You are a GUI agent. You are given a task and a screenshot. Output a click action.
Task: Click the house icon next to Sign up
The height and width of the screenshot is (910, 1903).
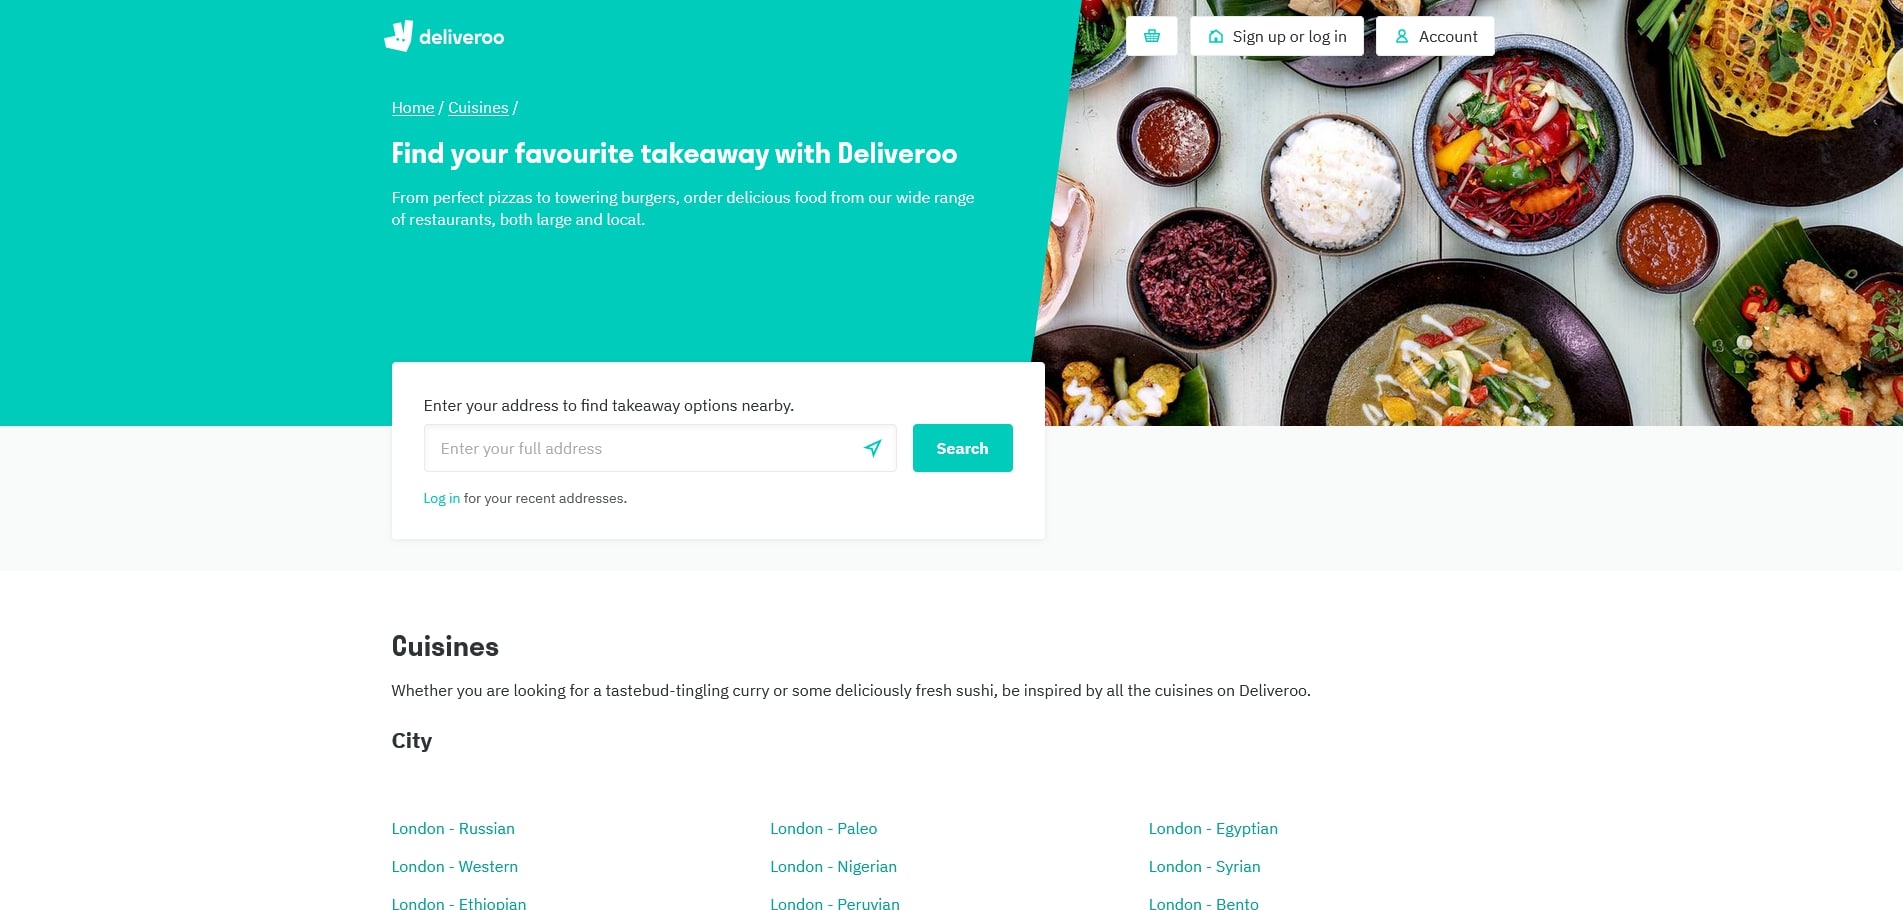[1215, 36]
